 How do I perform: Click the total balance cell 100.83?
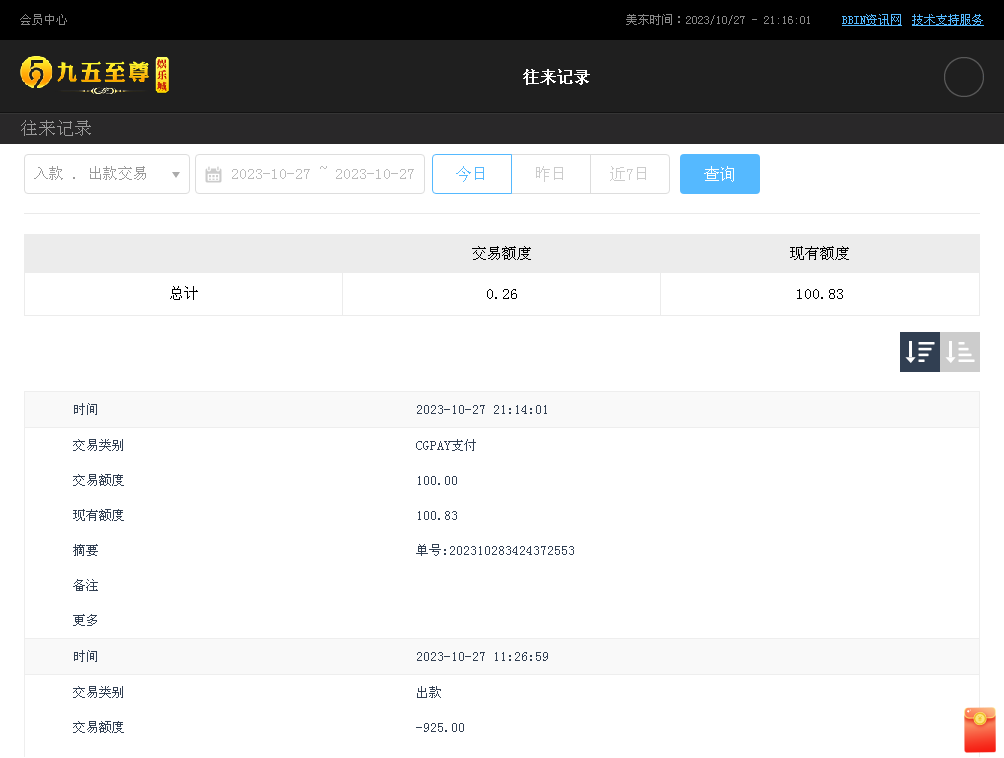pos(819,294)
